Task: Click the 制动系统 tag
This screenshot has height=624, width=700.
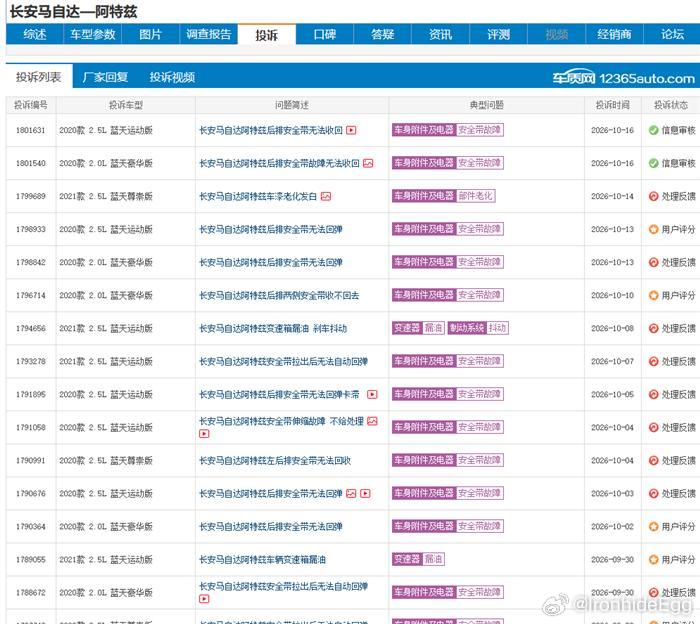Action: pos(467,328)
